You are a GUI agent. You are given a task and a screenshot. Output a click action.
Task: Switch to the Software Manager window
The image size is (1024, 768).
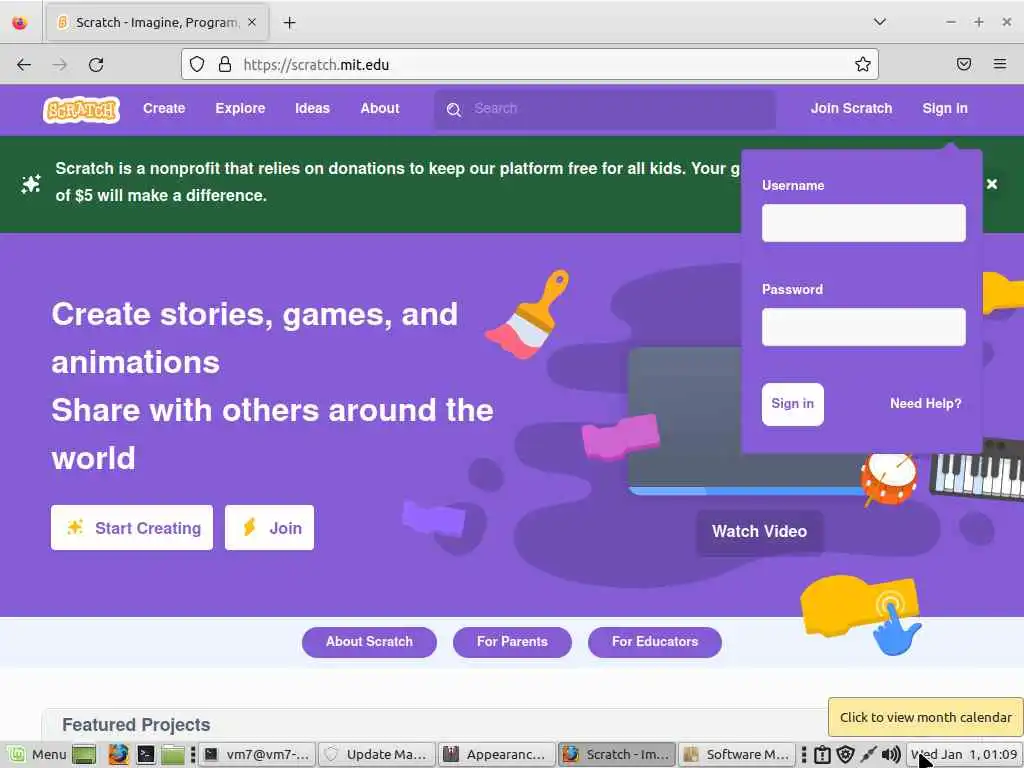pyautogui.click(x=737, y=755)
